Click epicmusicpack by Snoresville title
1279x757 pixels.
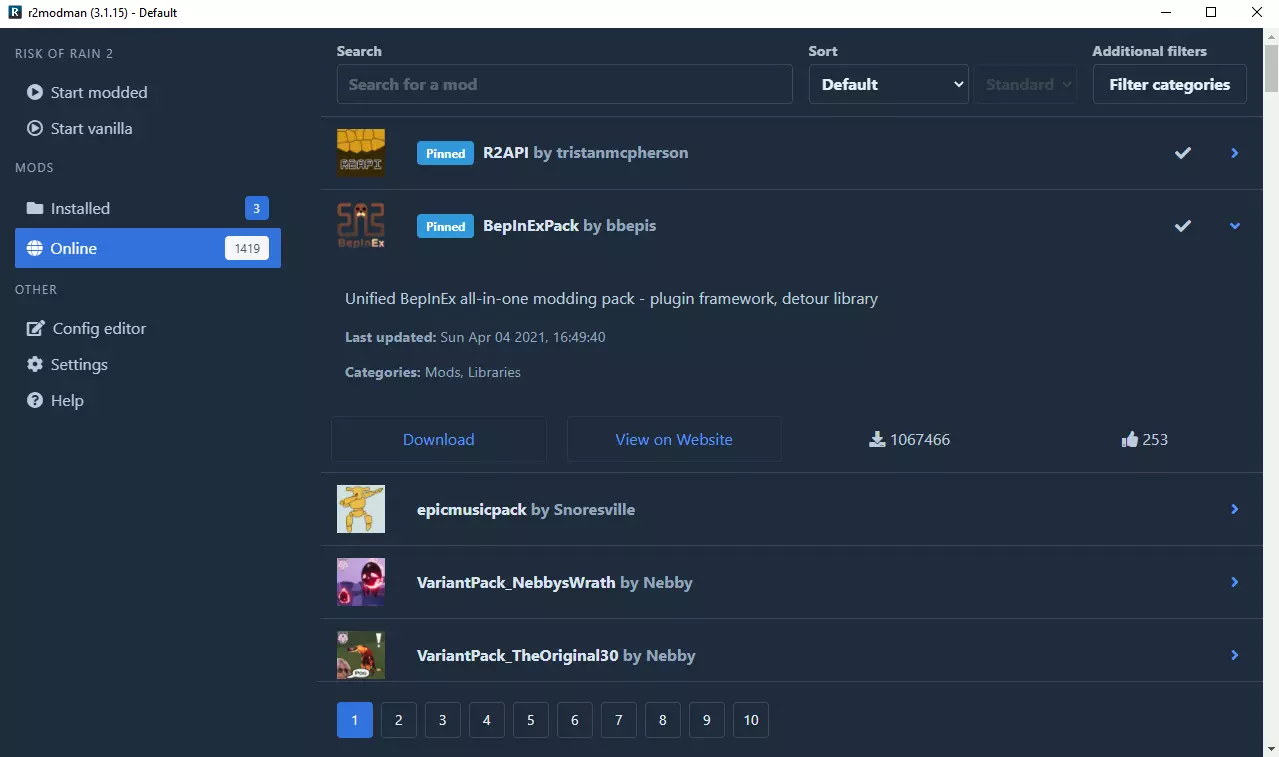tap(526, 509)
